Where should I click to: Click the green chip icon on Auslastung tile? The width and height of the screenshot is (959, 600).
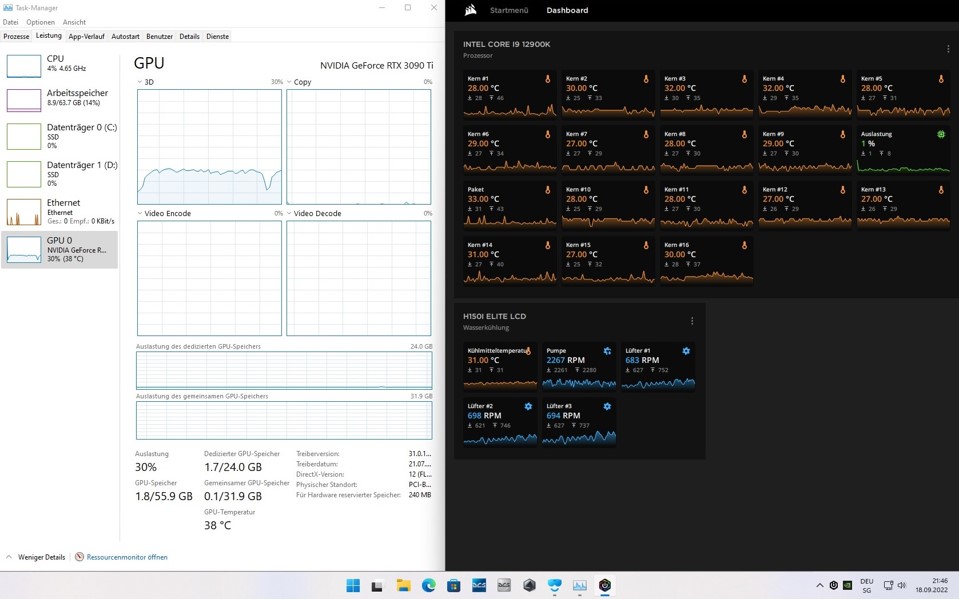tap(941, 135)
